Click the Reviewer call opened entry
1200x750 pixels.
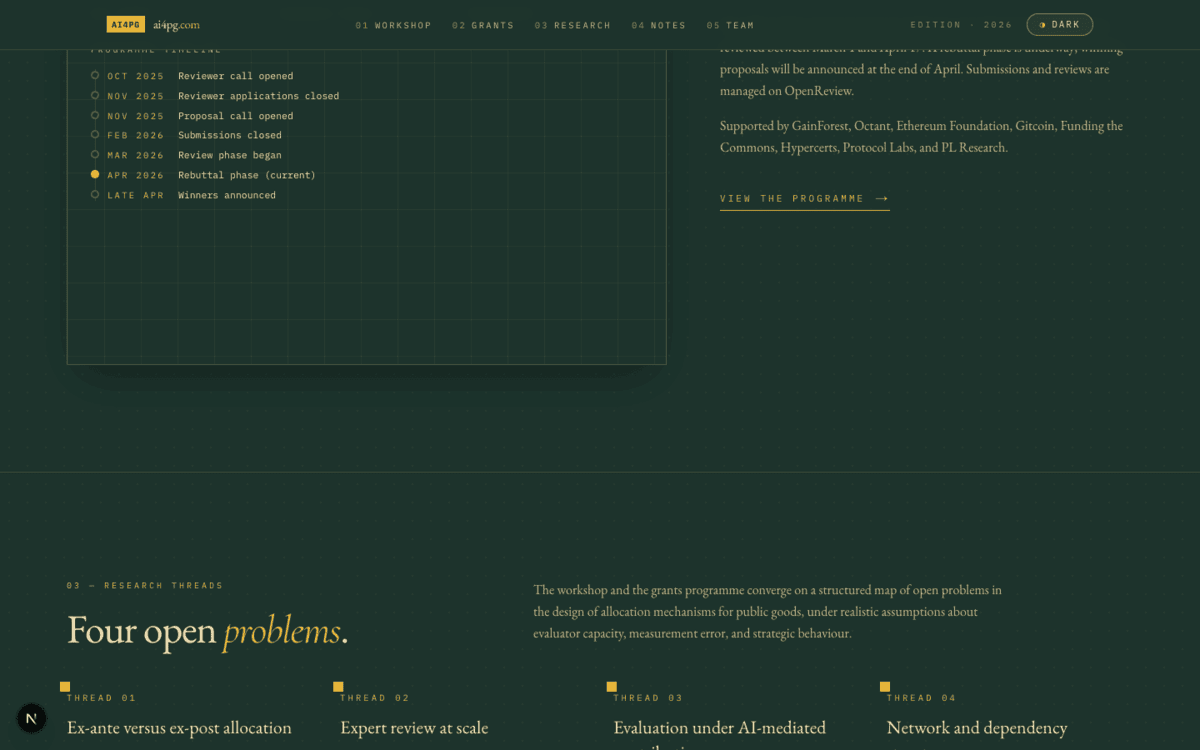(x=236, y=76)
